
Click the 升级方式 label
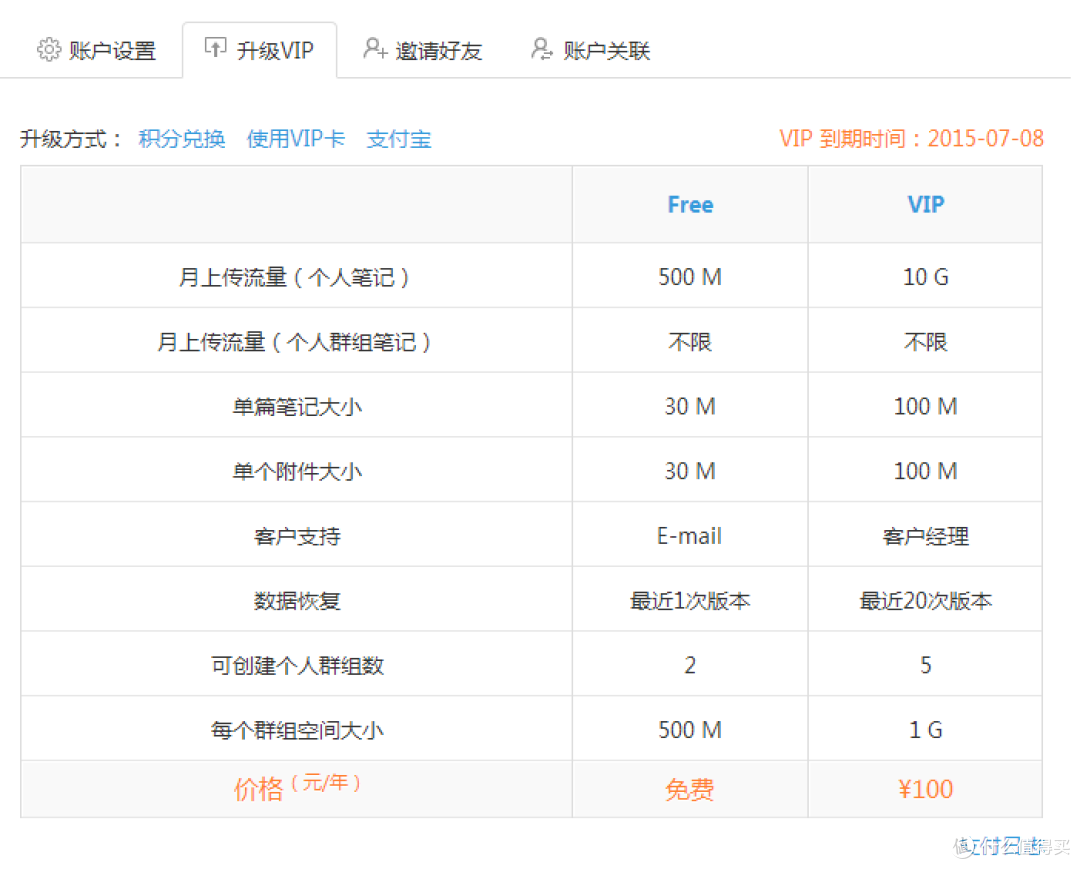(71, 139)
